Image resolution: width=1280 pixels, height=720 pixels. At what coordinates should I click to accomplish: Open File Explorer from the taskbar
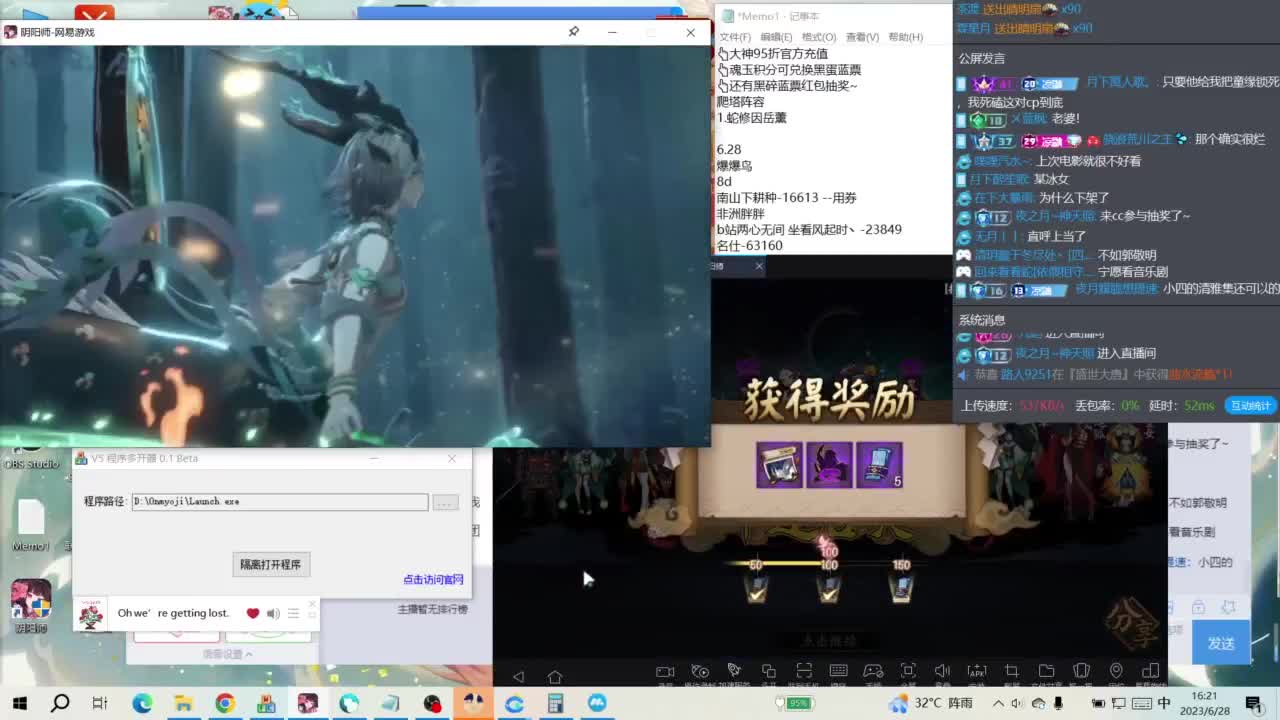pos(183,703)
